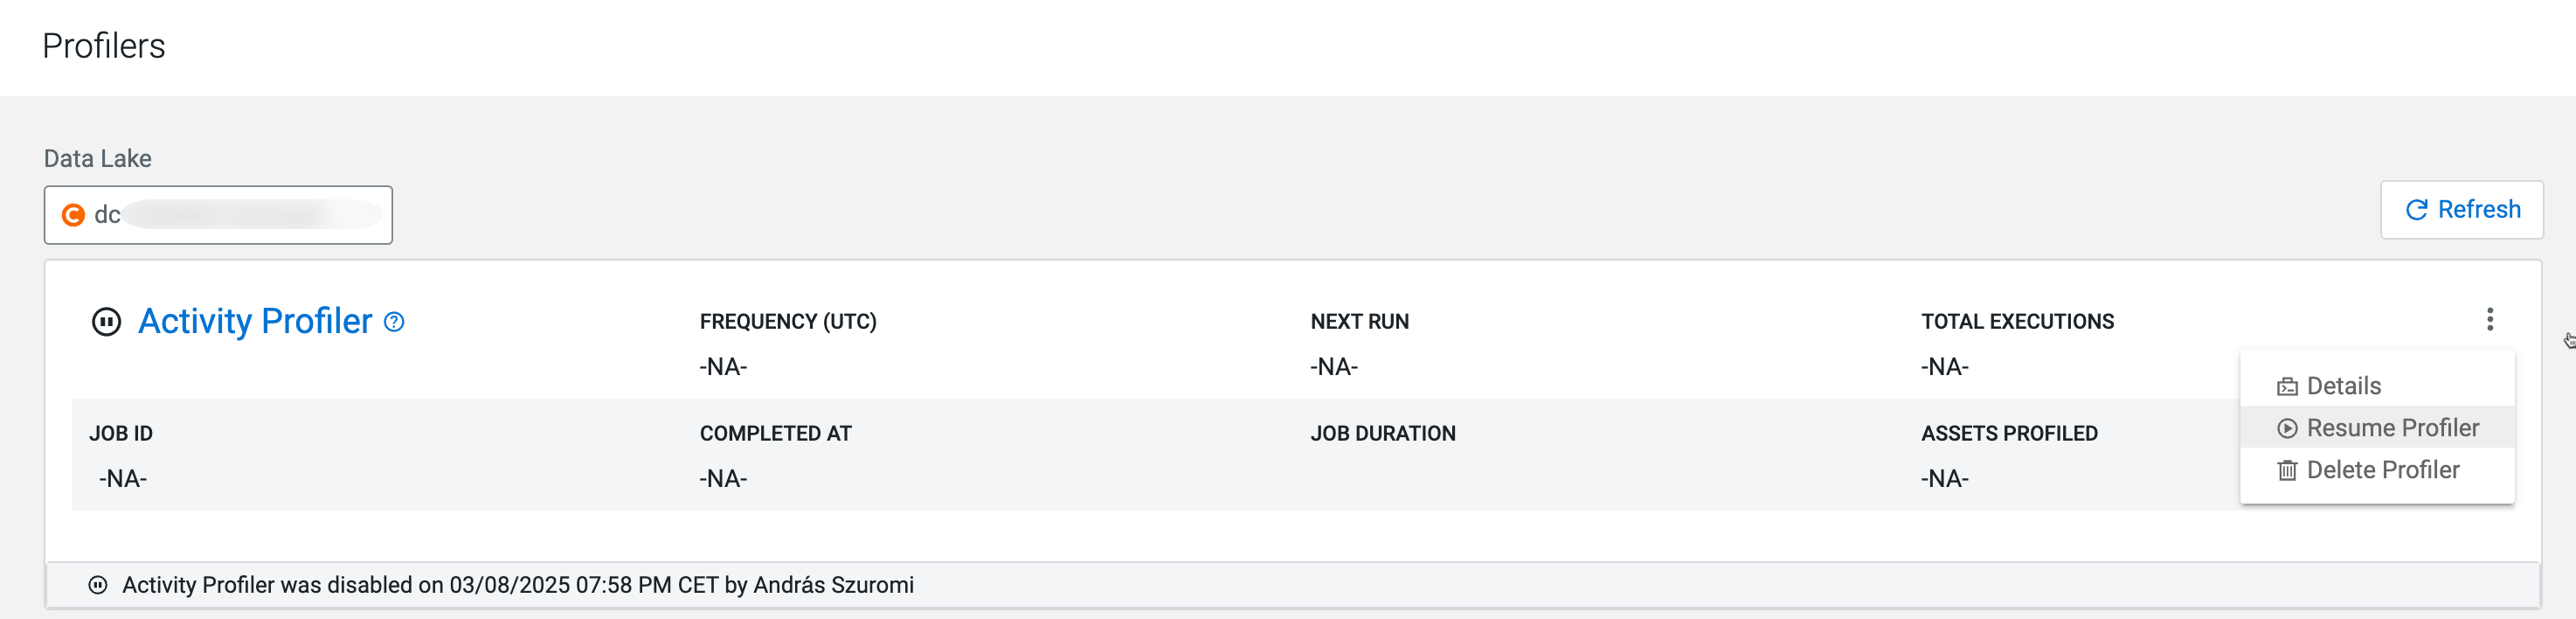This screenshot has width=2576, height=619.
Task: Click the circular arrow Refresh icon
Action: [x=2416, y=210]
